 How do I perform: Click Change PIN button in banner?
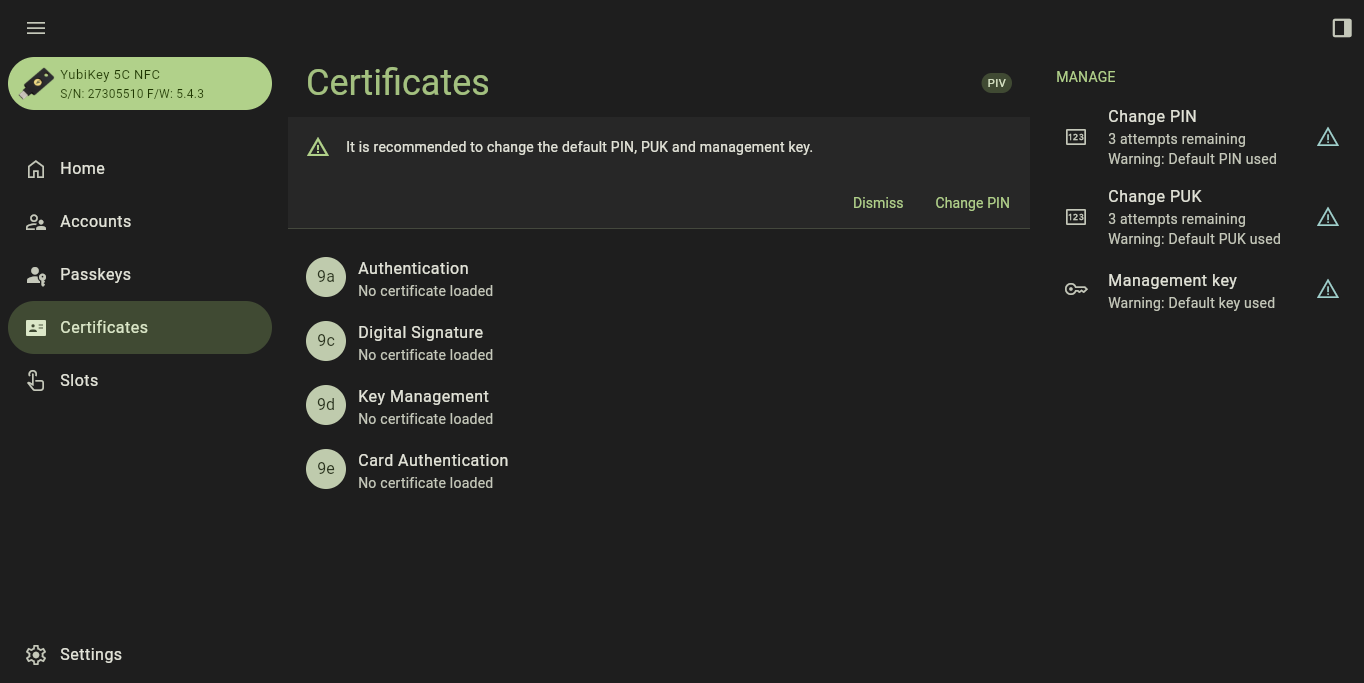[972, 203]
